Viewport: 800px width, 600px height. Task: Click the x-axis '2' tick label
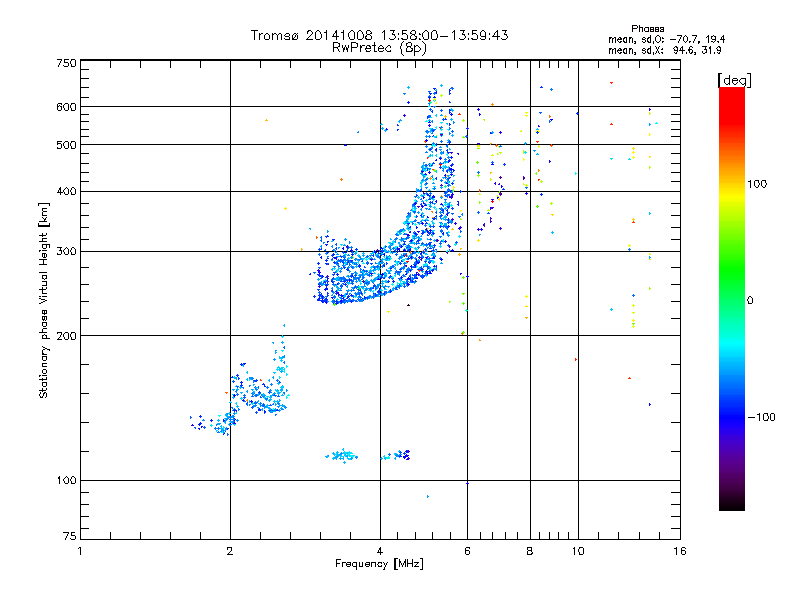coord(230,551)
